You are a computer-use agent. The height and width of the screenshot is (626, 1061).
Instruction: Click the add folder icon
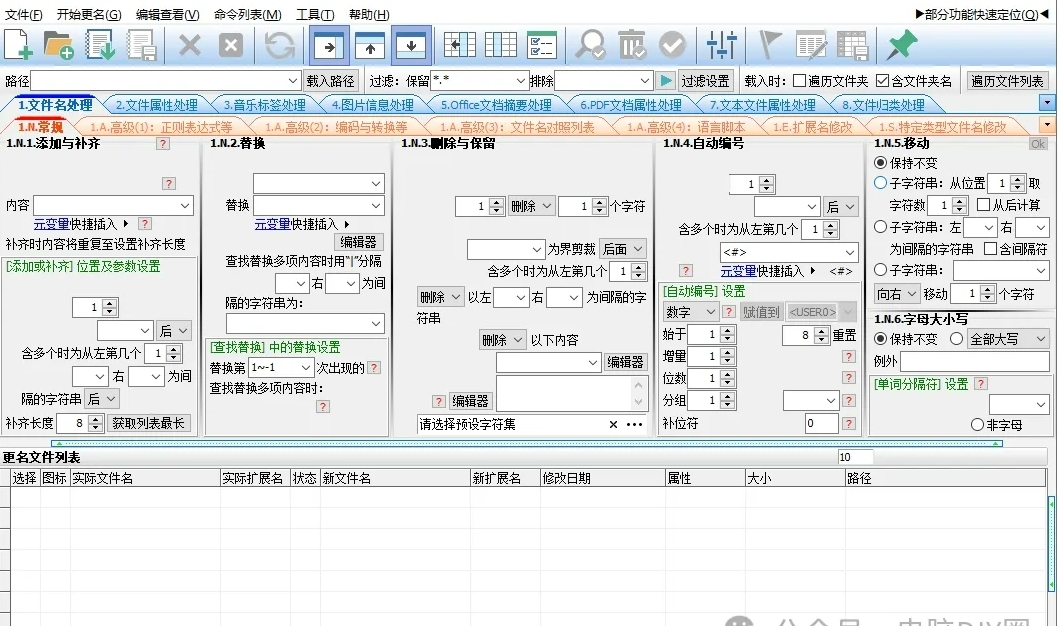click(x=58, y=45)
